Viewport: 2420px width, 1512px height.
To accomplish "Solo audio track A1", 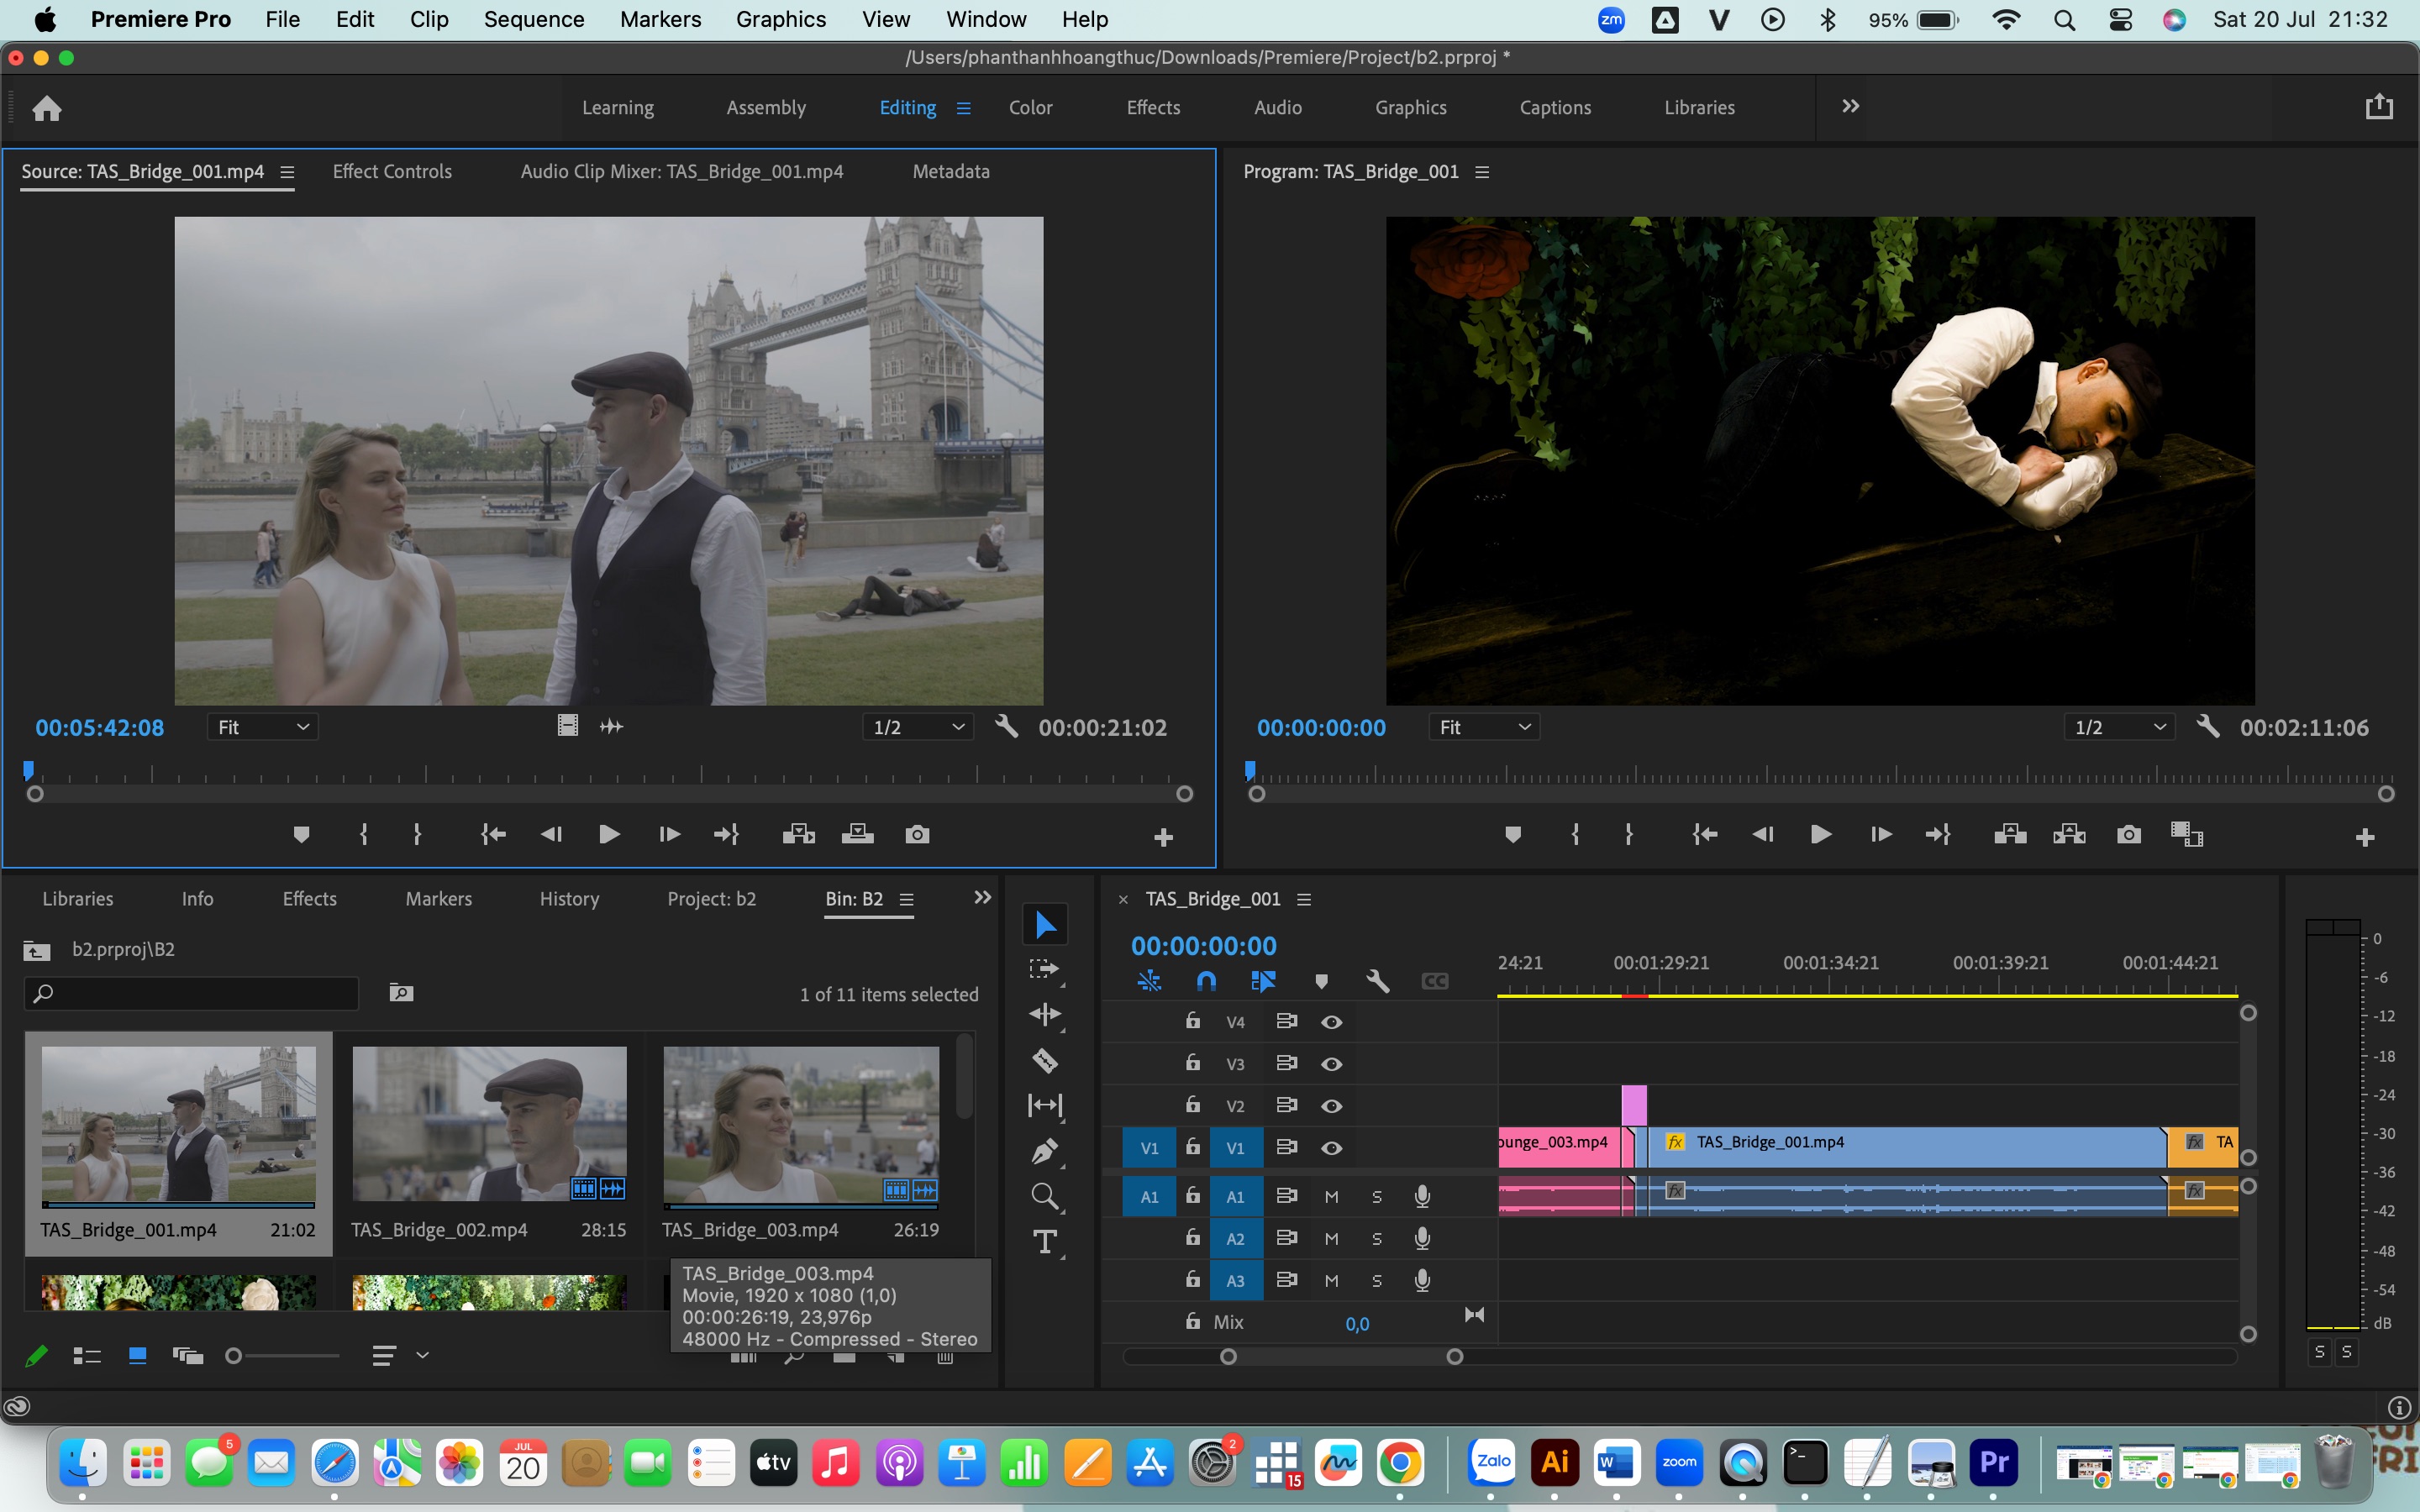I will (1377, 1197).
